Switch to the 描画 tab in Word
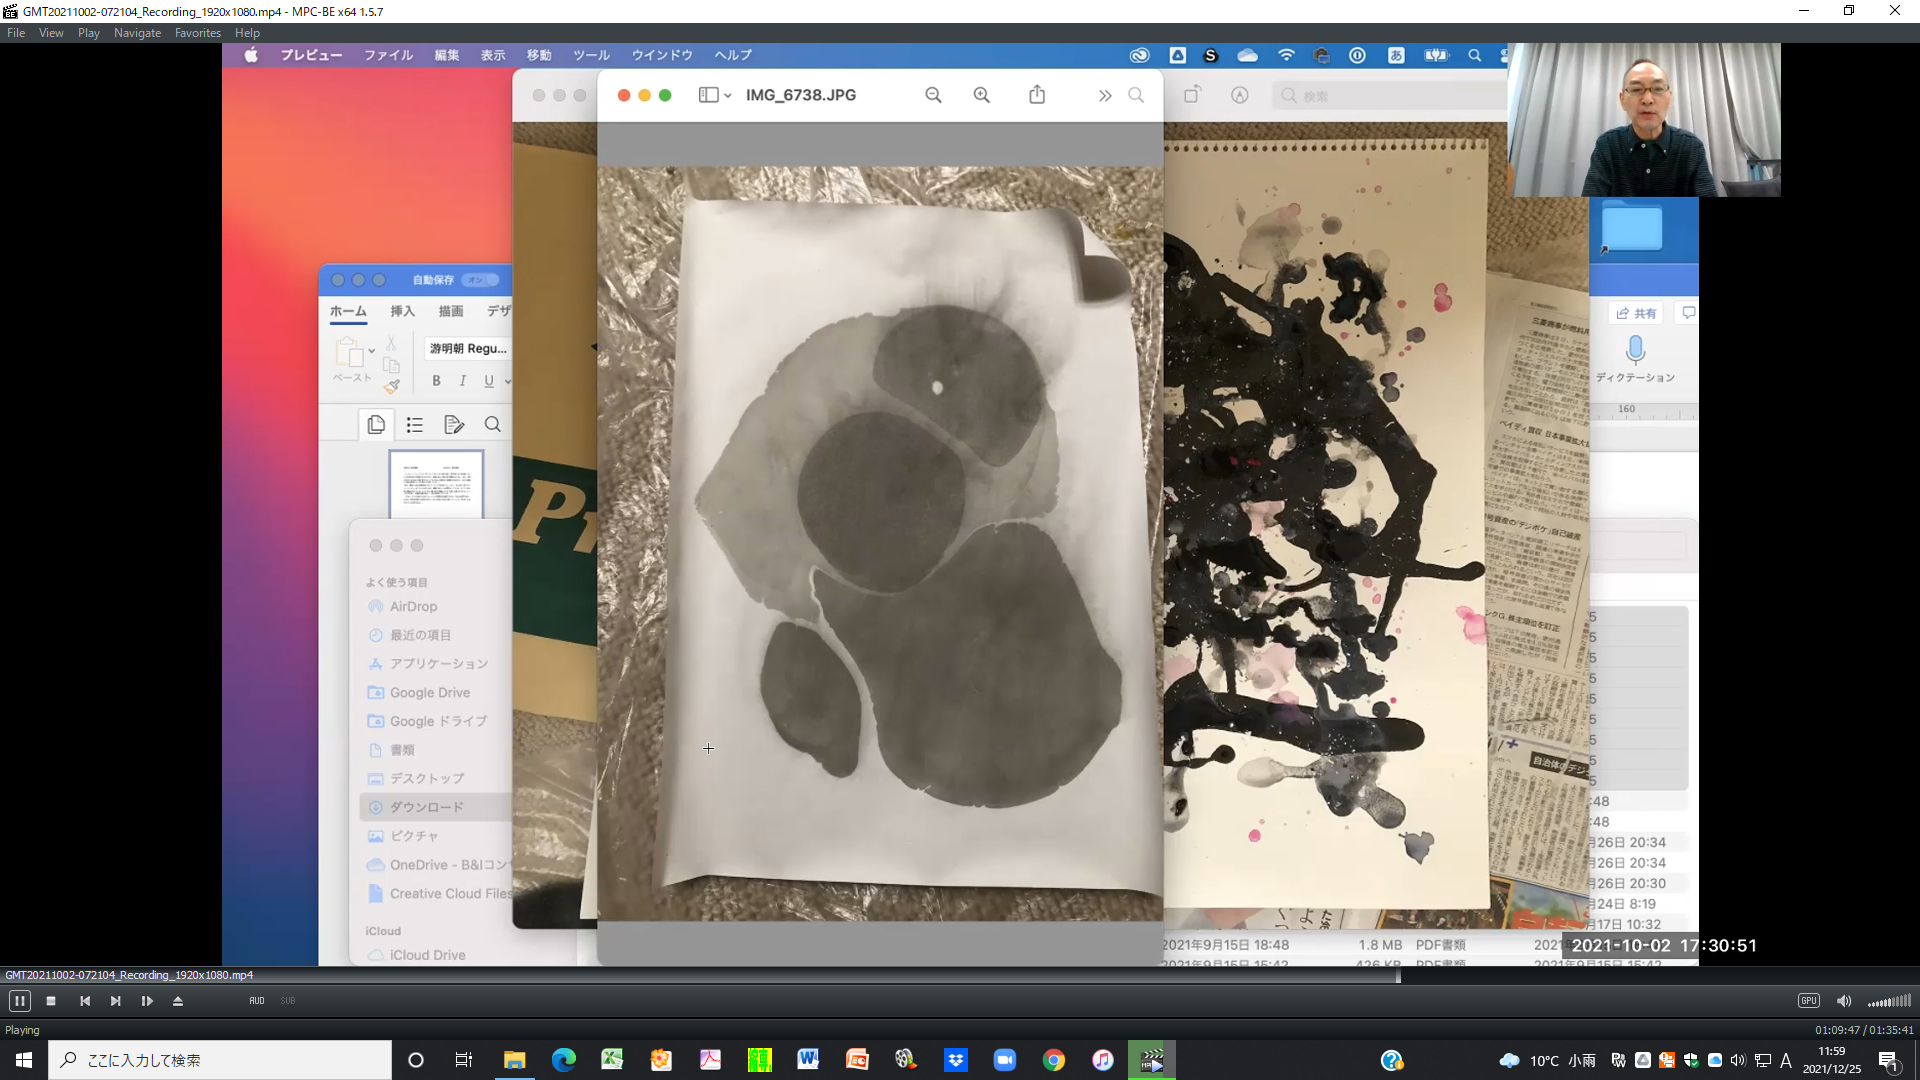This screenshot has width=1920, height=1080. click(451, 311)
